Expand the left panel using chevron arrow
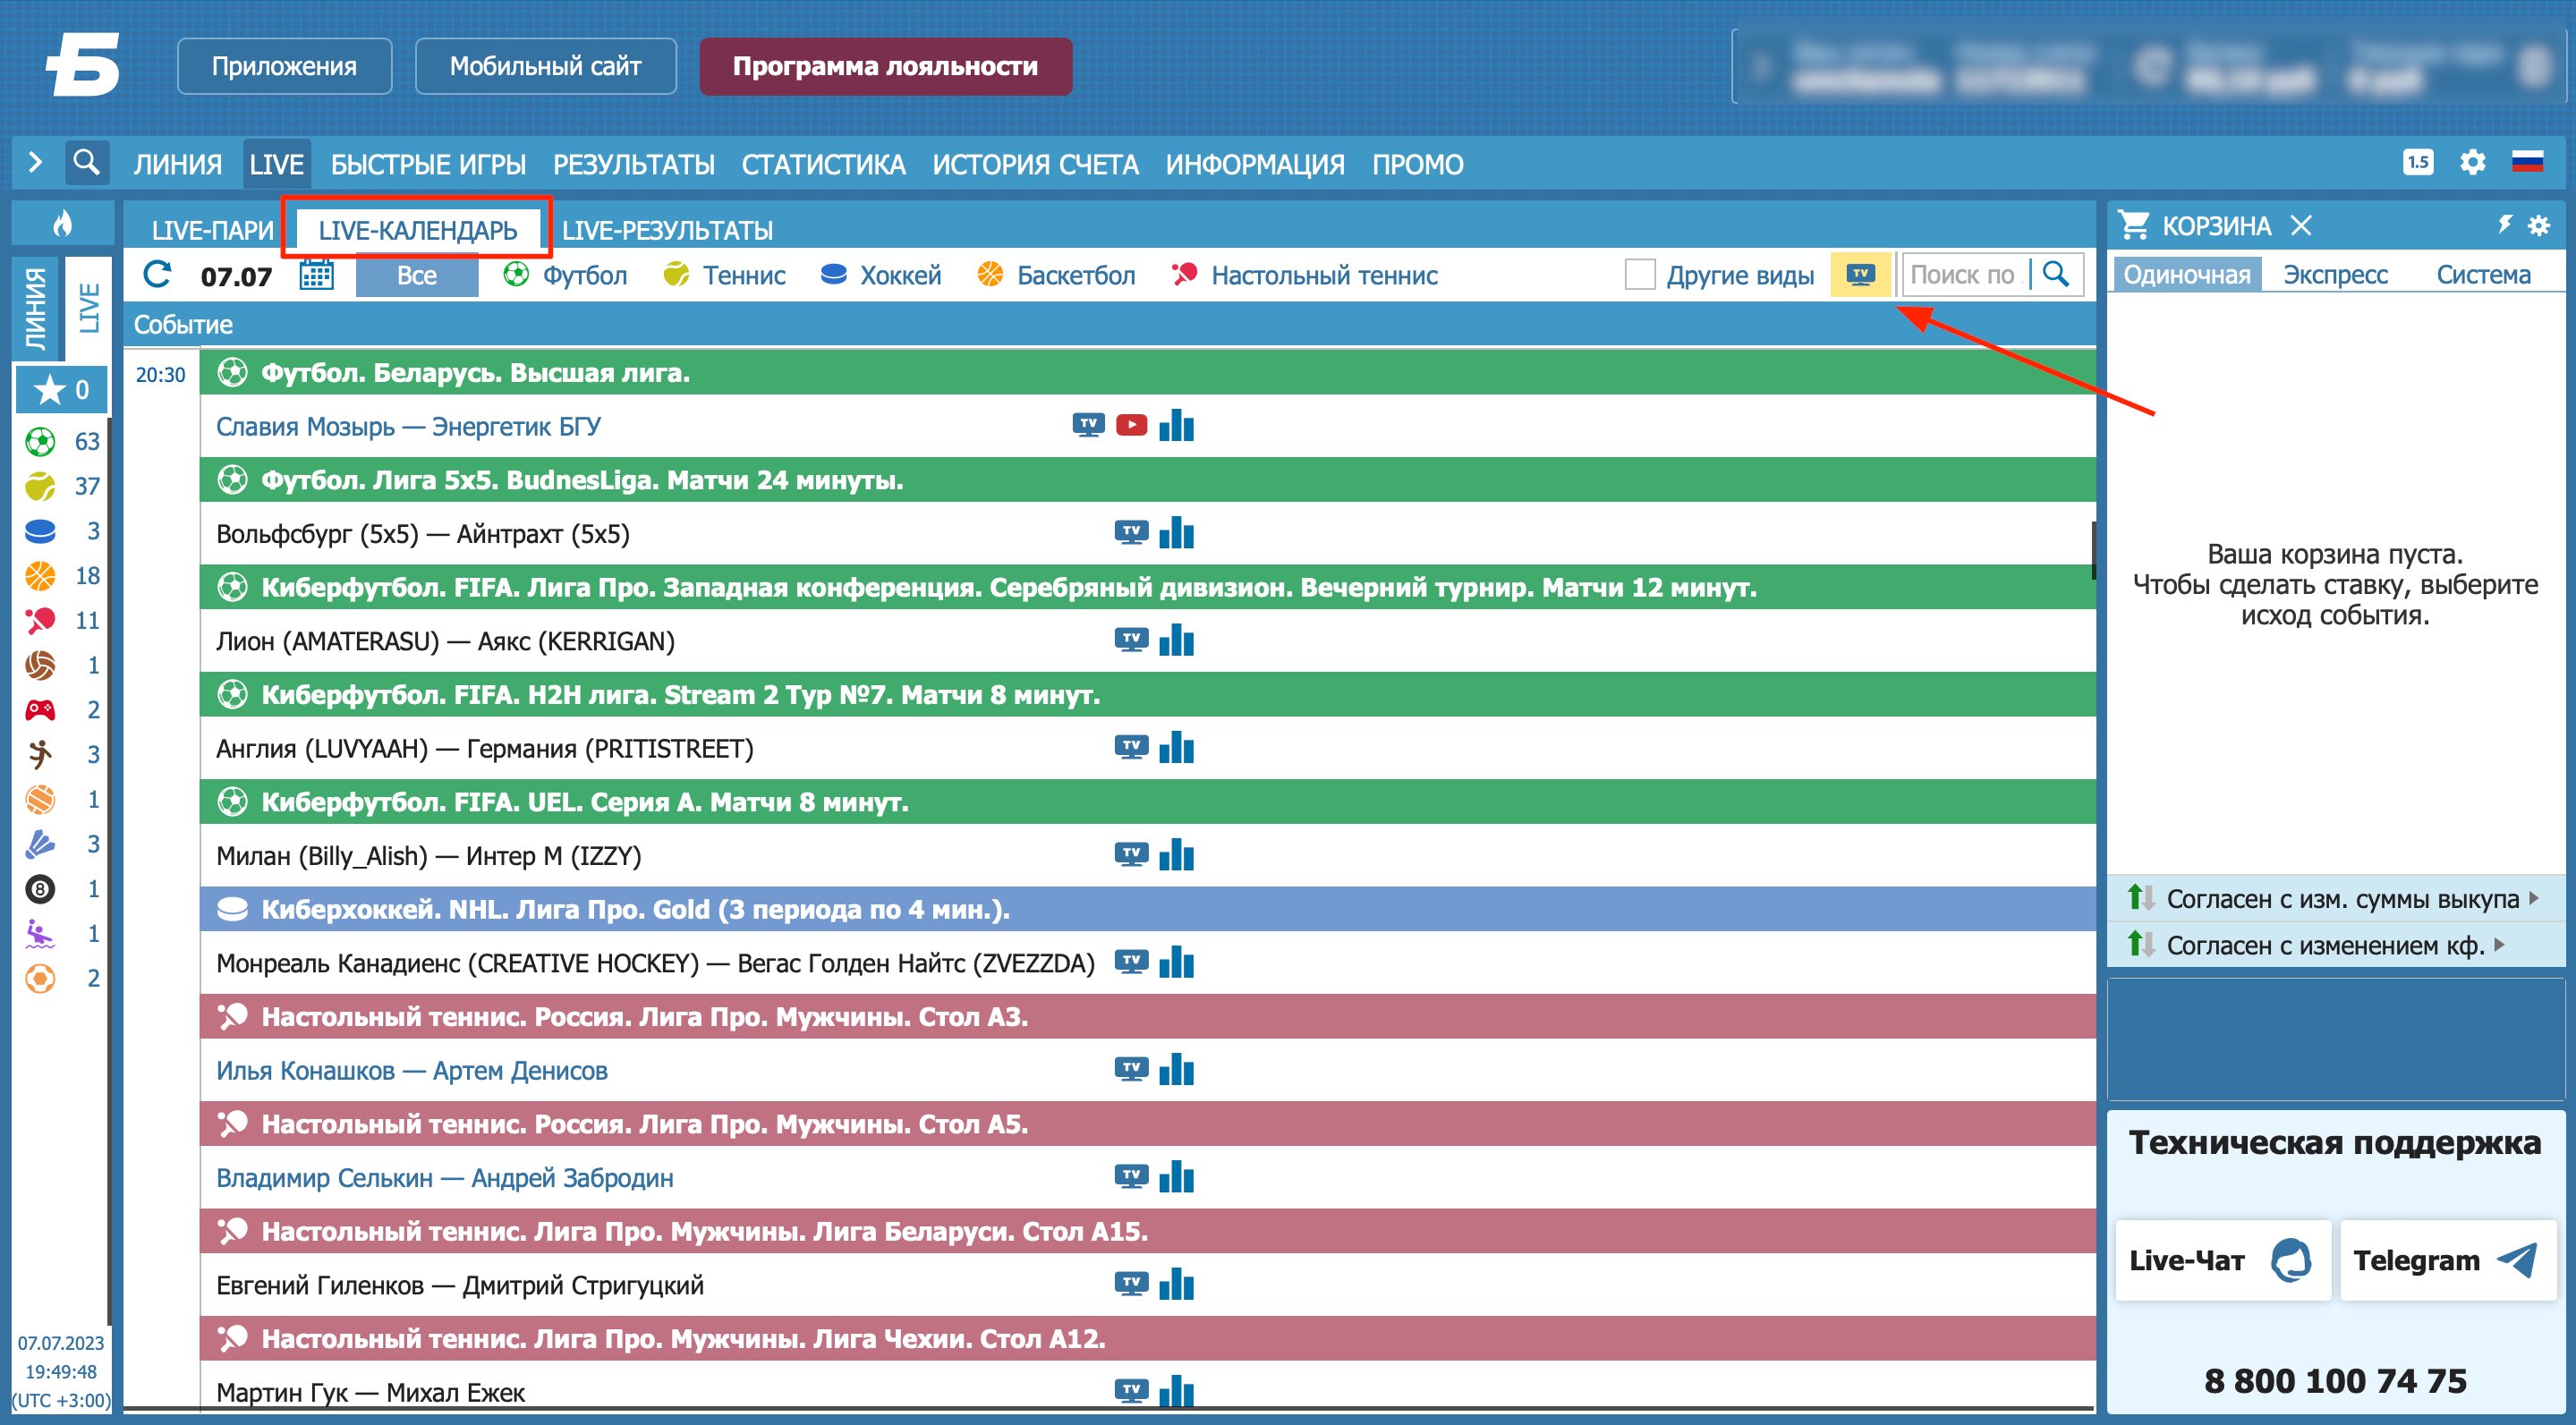2576x1425 pixels. tap(36, 162)
